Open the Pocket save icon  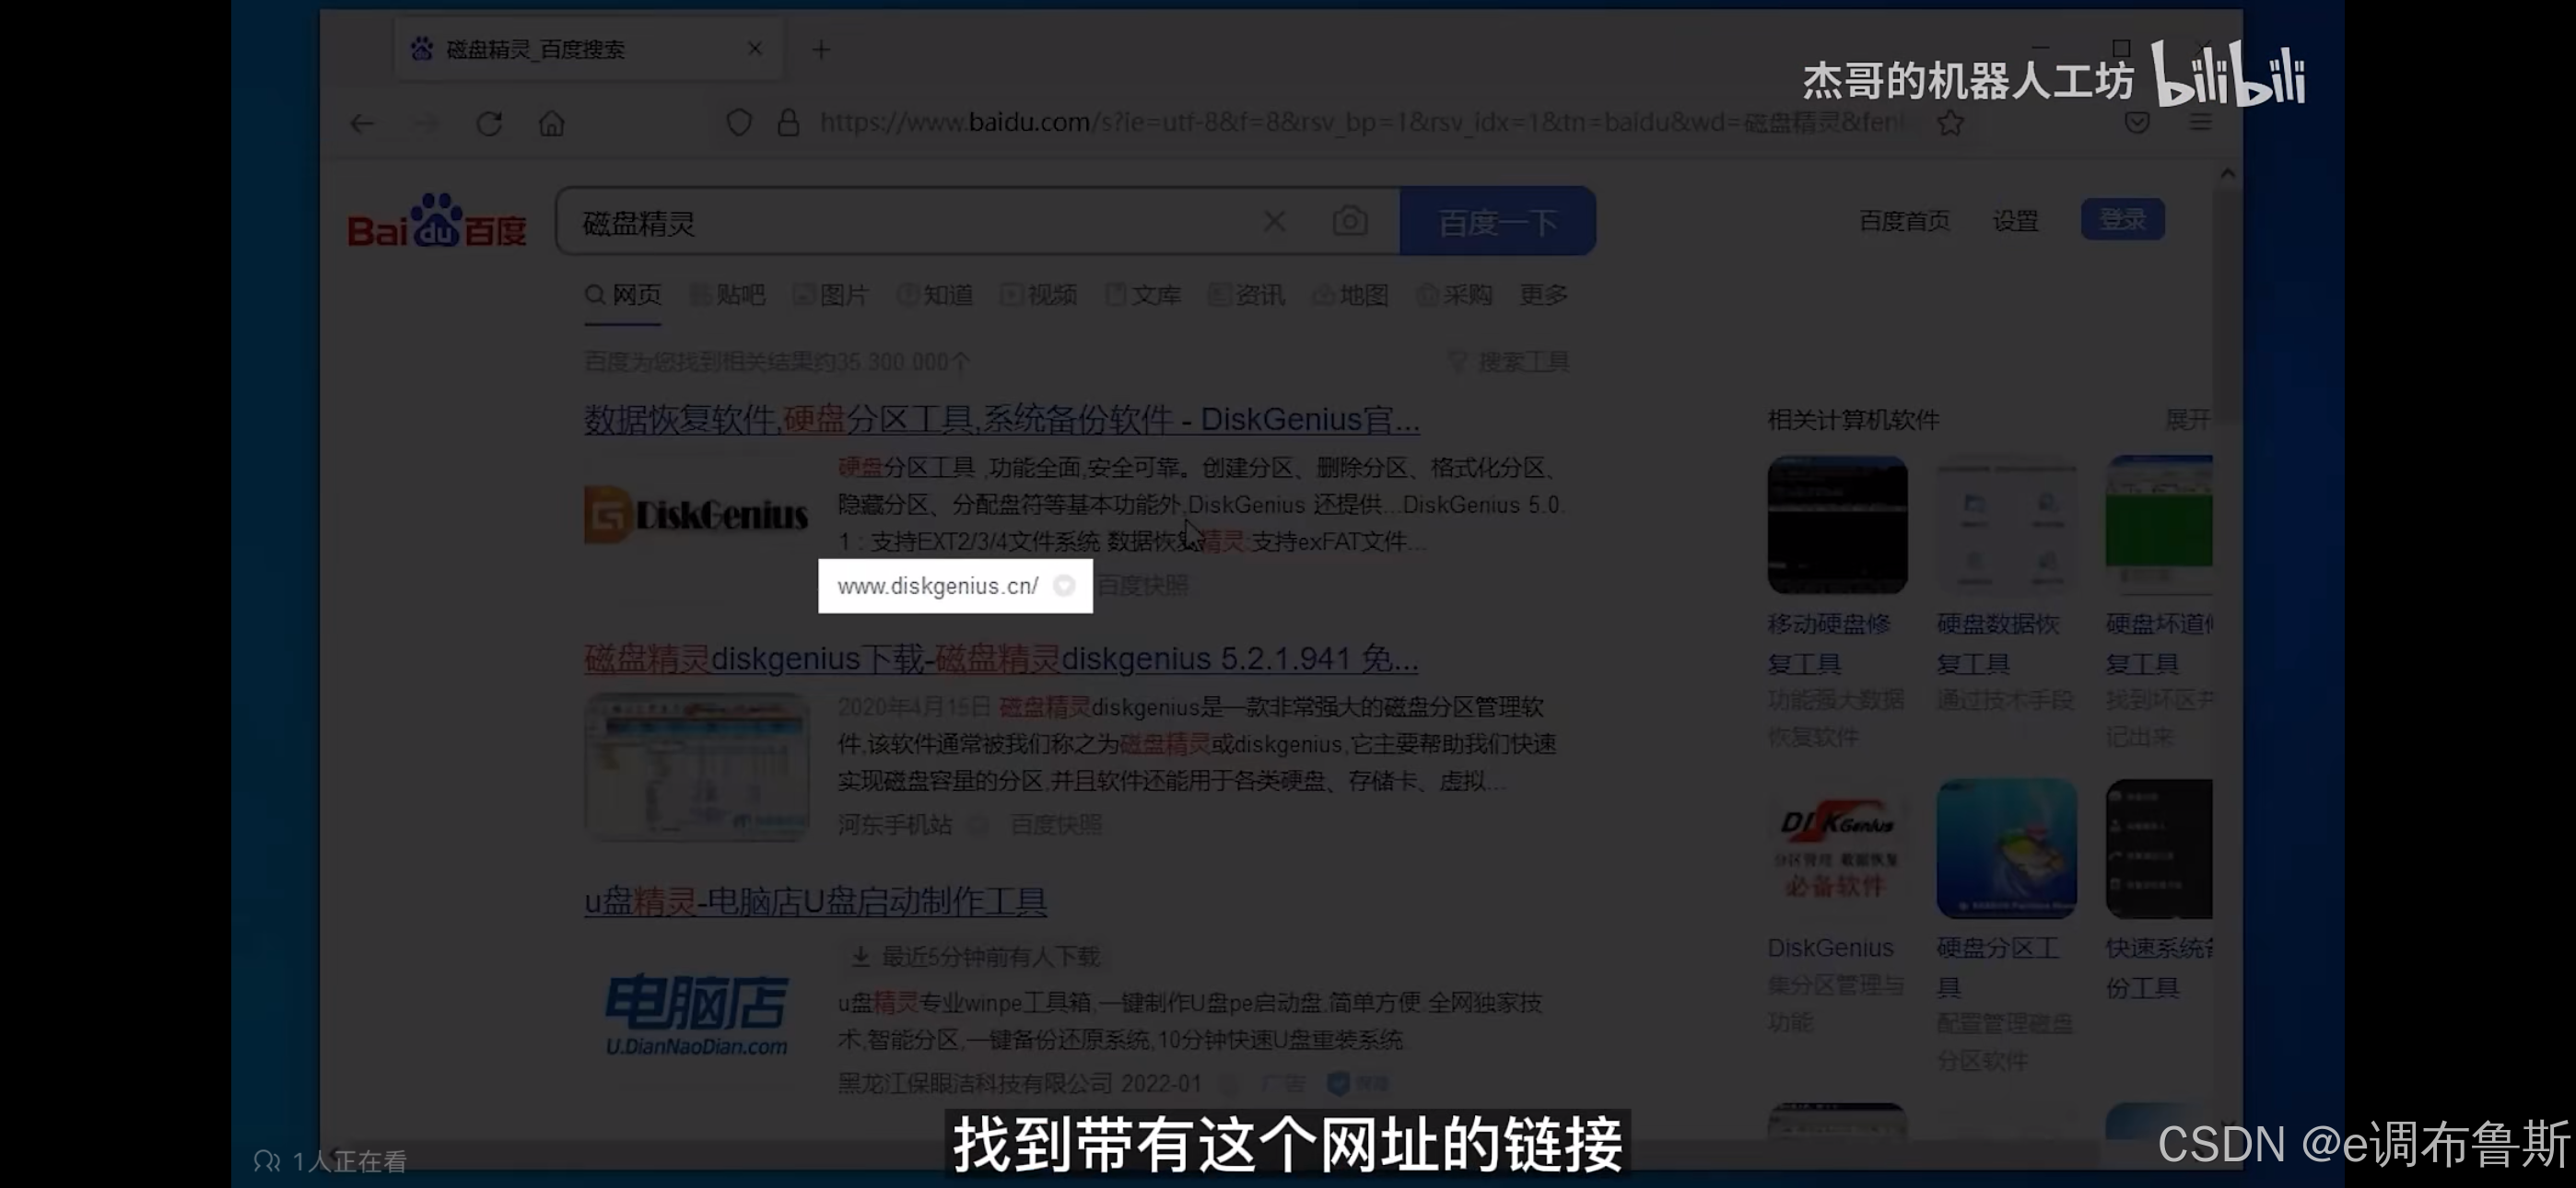pos(2137,122)
